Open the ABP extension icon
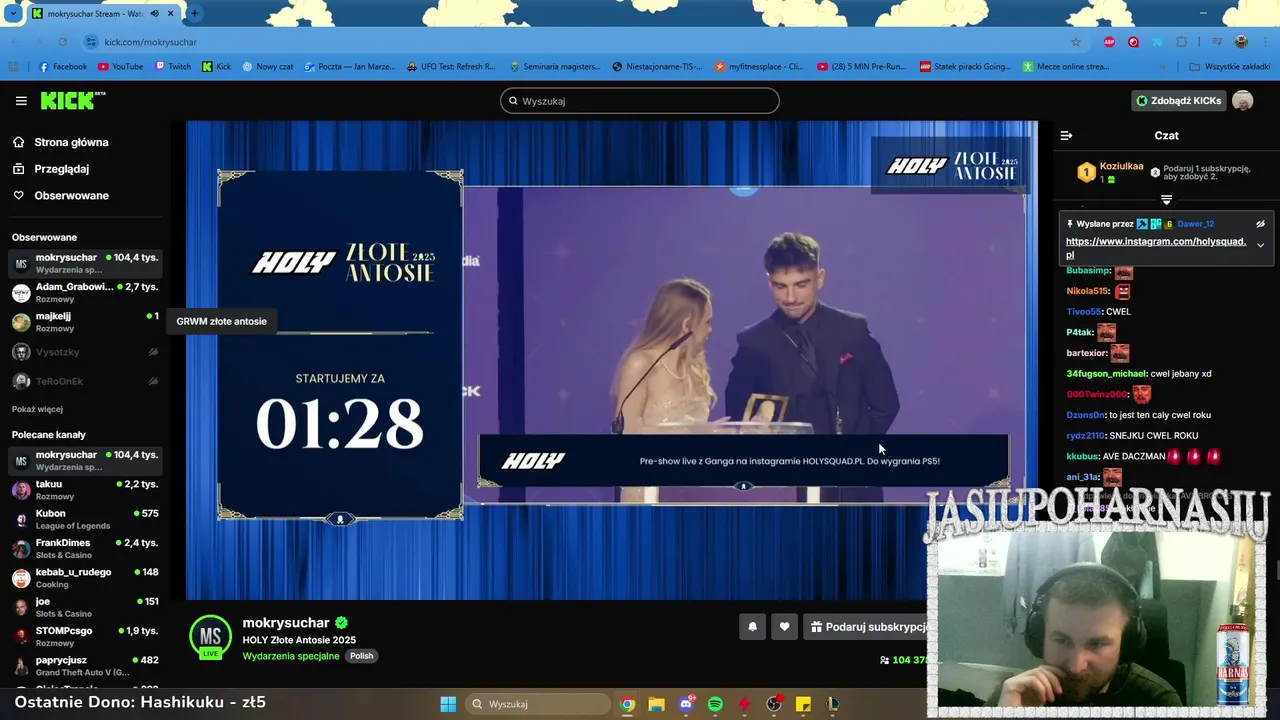This screenshot has height=720, width=1280. click(x=1110, y=42)
